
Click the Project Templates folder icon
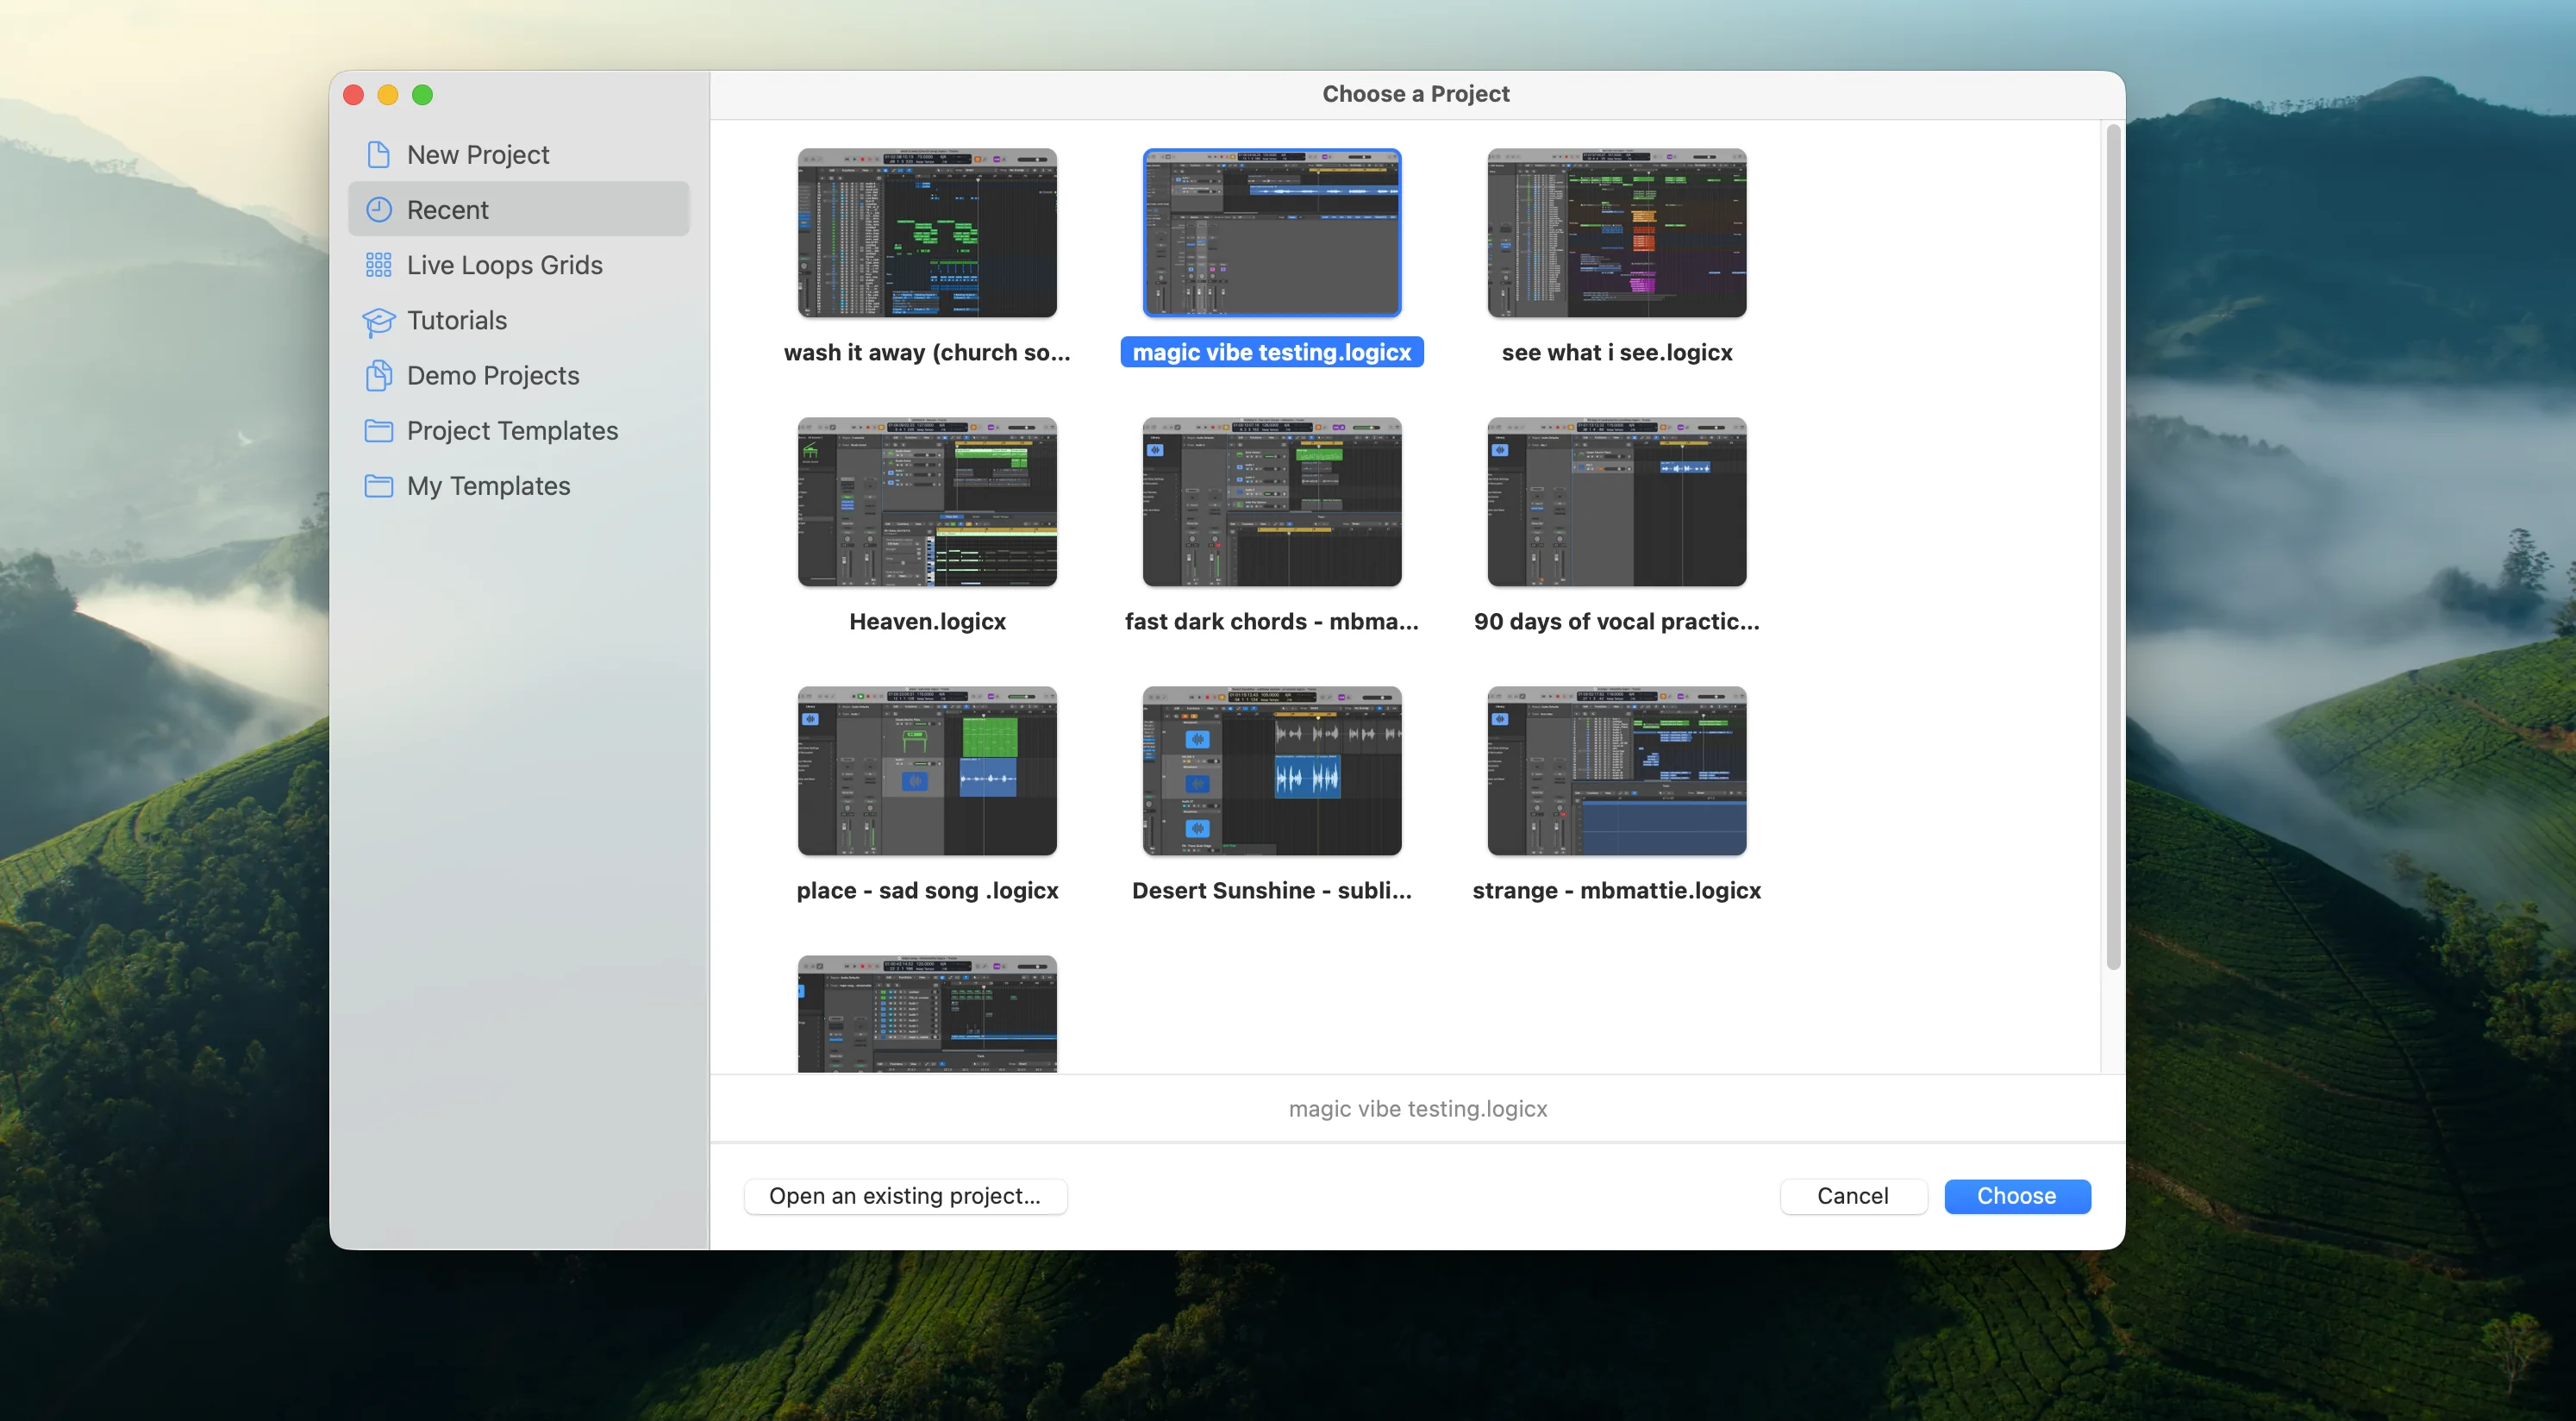point(378,431)
